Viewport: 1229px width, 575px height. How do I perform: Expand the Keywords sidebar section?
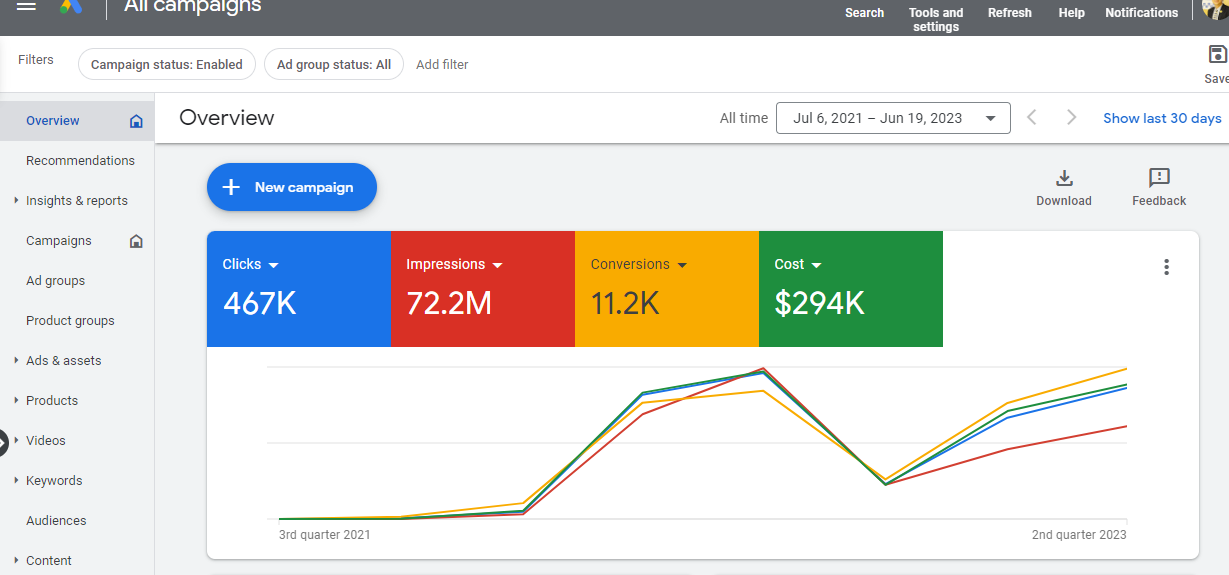click(17, 481)
